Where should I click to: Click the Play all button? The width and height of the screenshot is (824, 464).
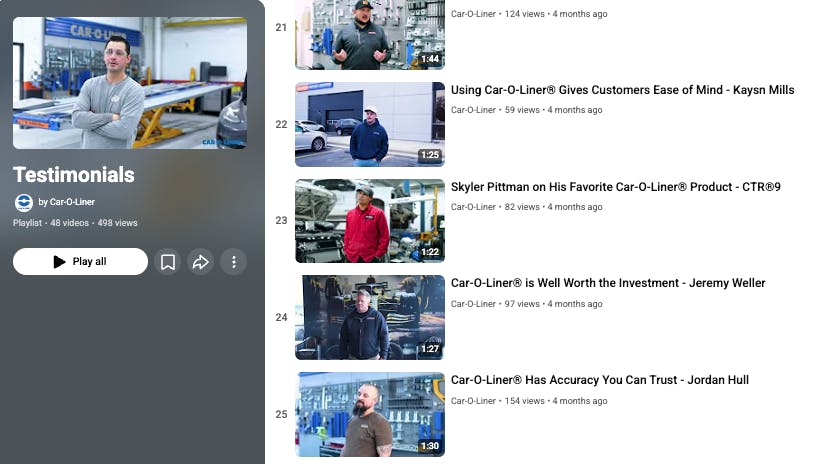(80, 262)
